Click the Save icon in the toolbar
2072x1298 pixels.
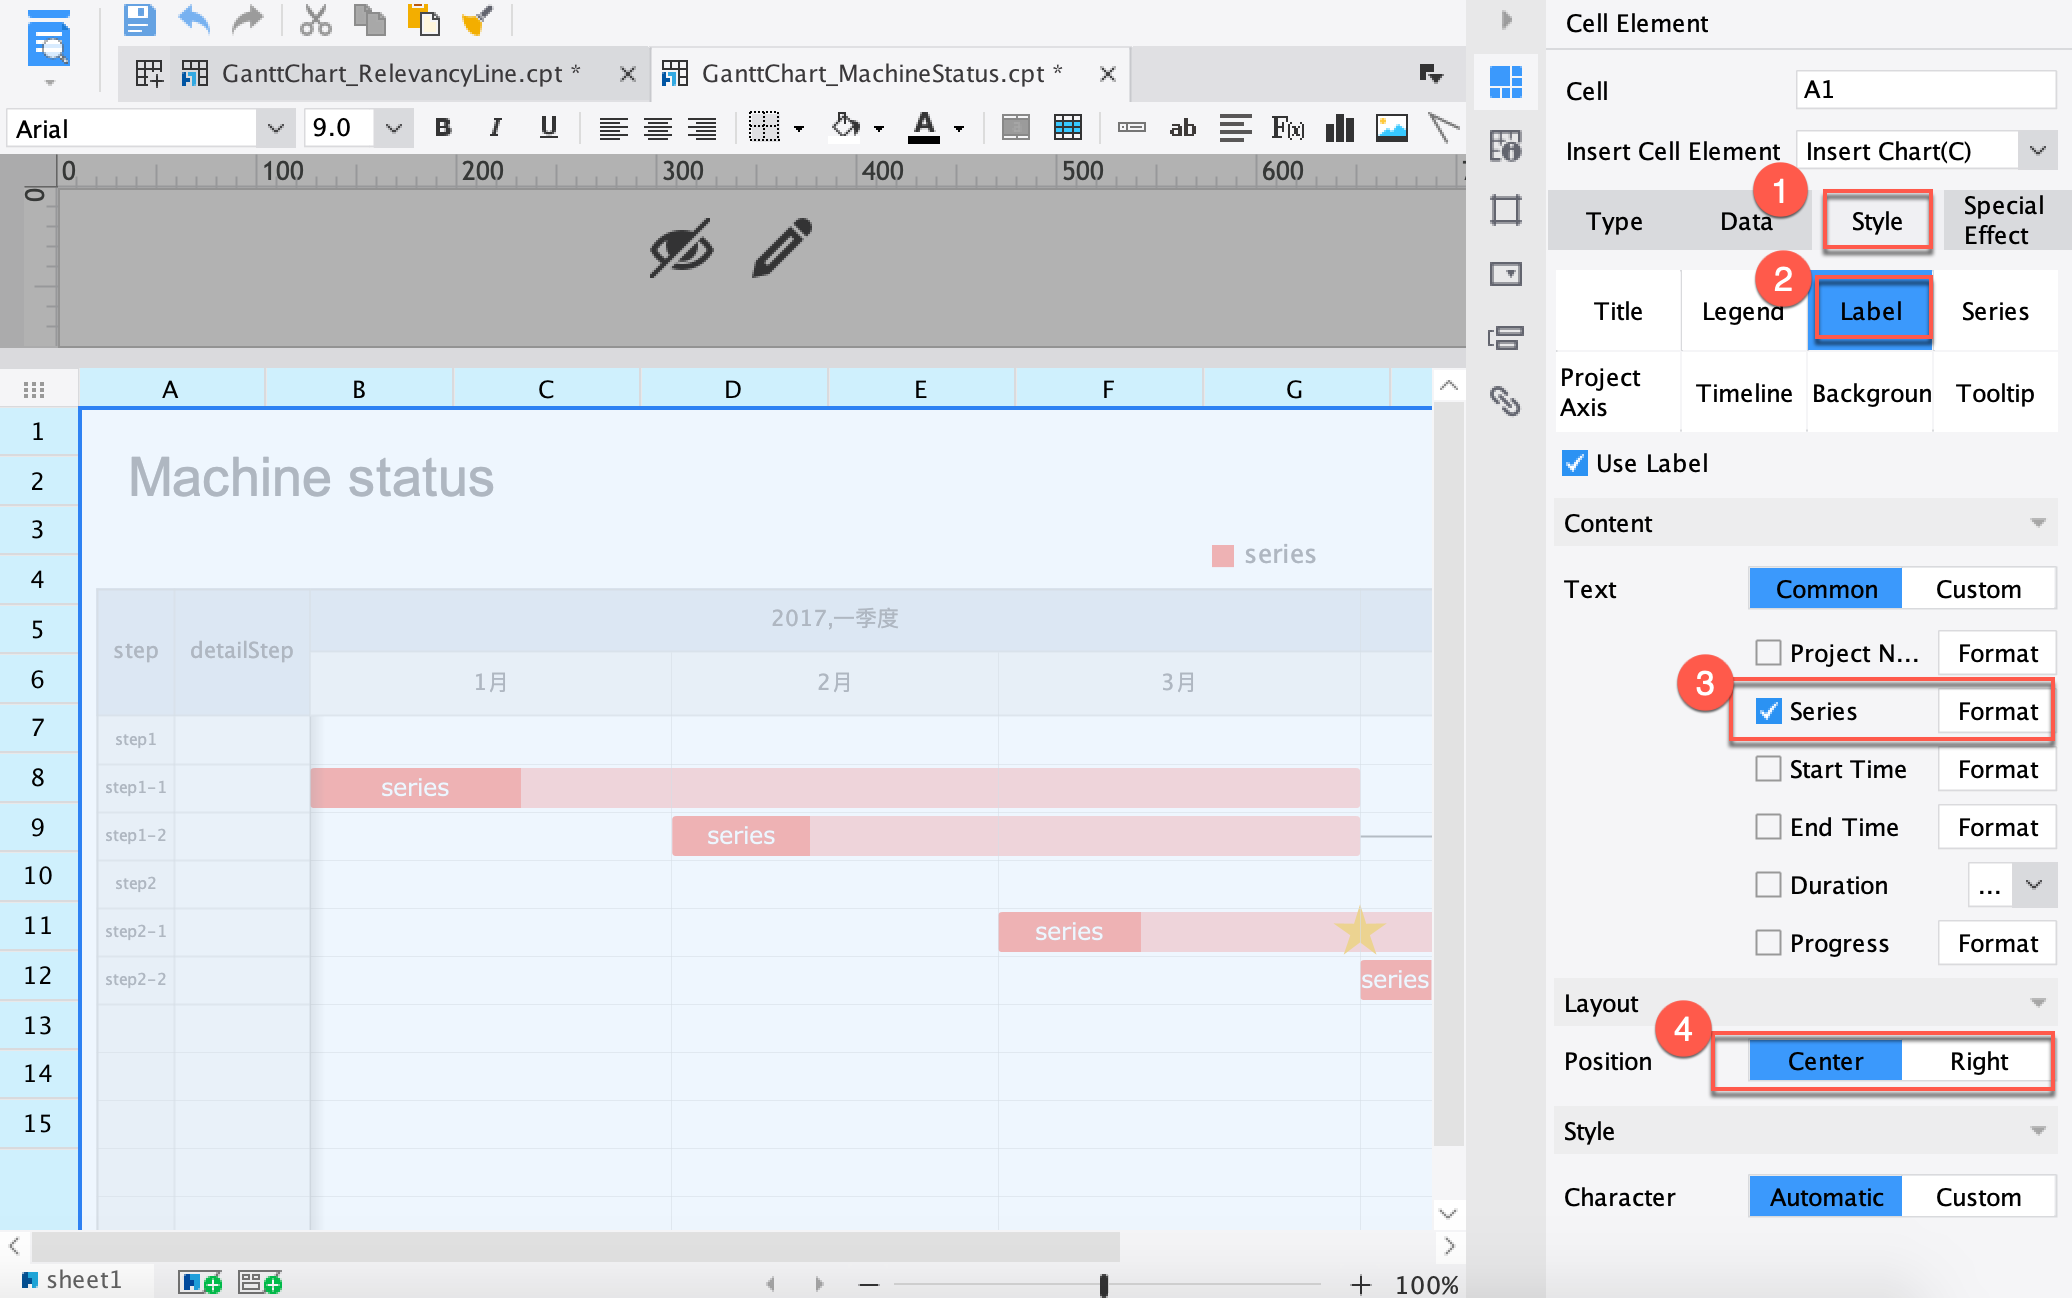click(139, 20)
